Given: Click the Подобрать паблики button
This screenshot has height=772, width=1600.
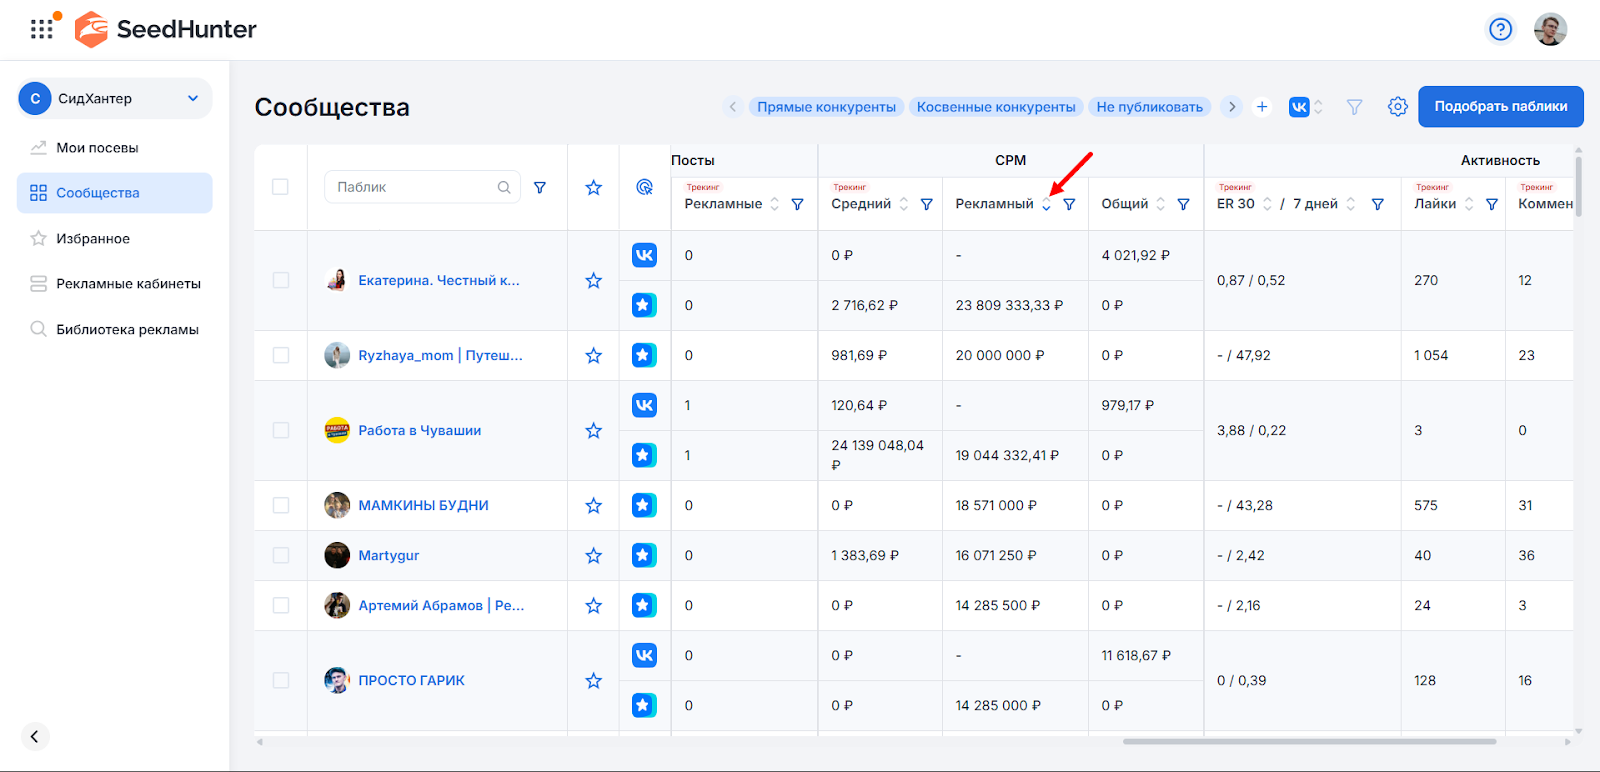Looking at the screenshot, I should click(x=1500, y=107).
